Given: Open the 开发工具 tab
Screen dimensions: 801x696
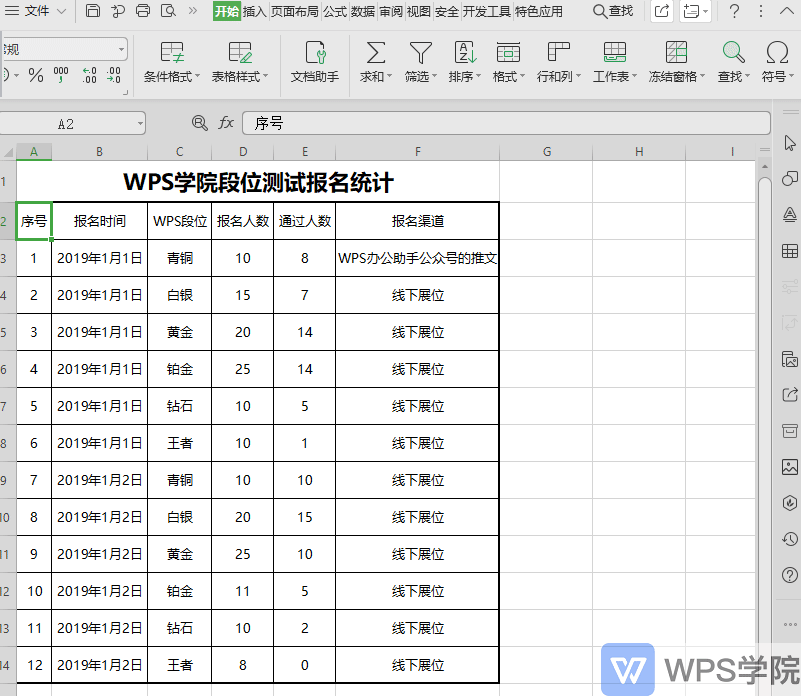Looking at the screenshot, I should (486, 11).
